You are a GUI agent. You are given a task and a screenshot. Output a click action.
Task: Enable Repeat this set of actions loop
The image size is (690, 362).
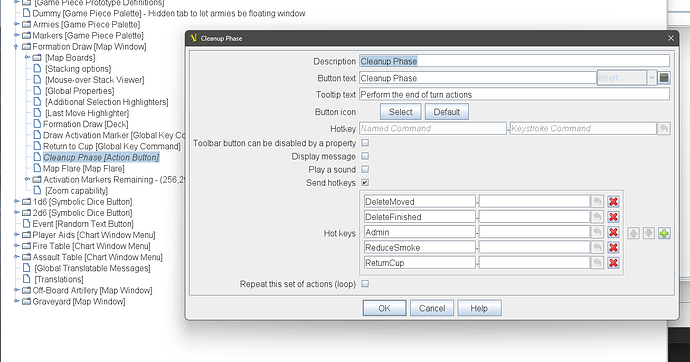tap(365, 284)
